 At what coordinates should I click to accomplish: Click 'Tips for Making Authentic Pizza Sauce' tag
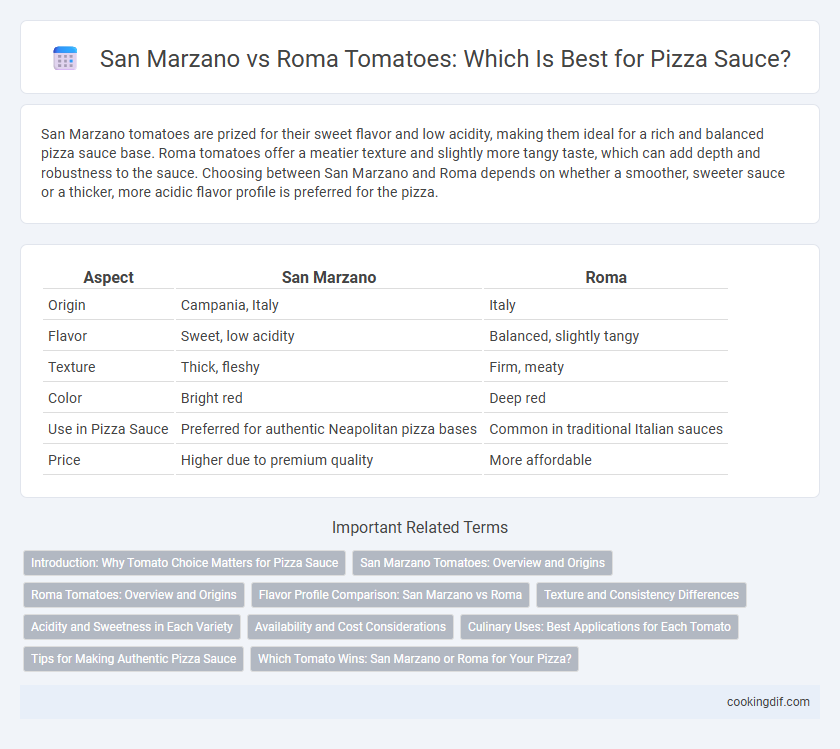[133, 658]
